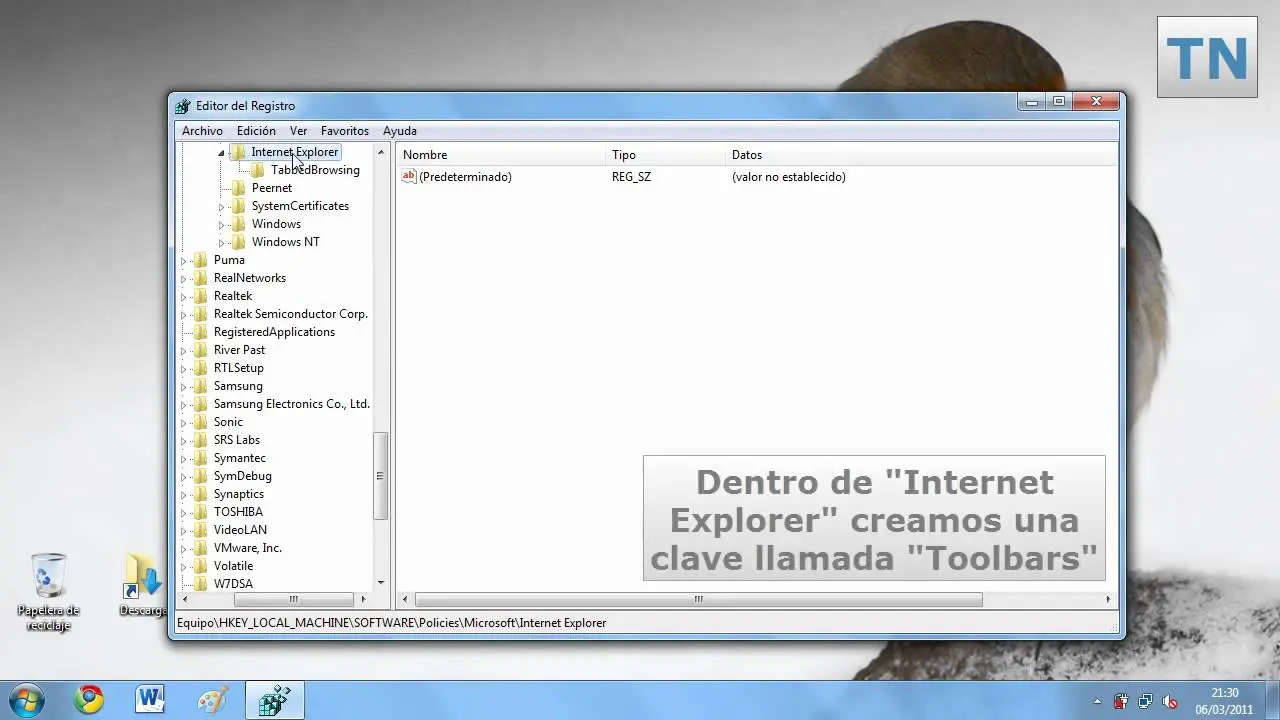Select the Windows folder icon

pos(238,224)
